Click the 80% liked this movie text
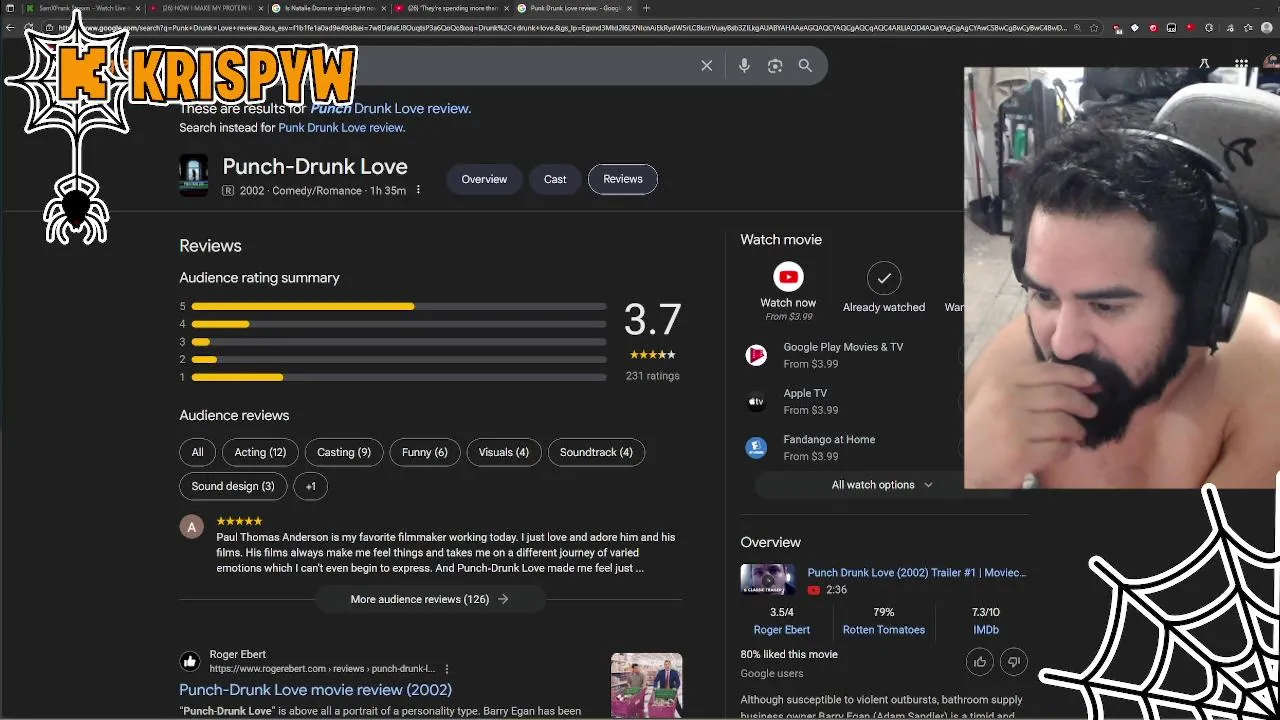 pyautogui.click(x=789, y=654)
